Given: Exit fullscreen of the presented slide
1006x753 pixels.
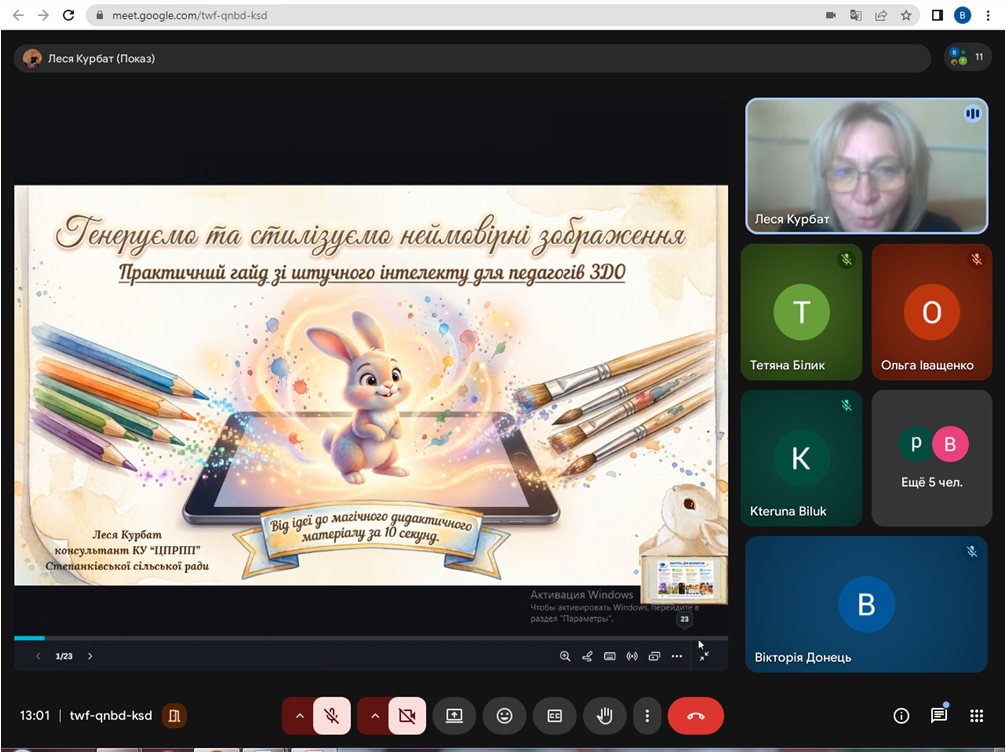Looking at the screenshot, I should click(x=704, y=655).
